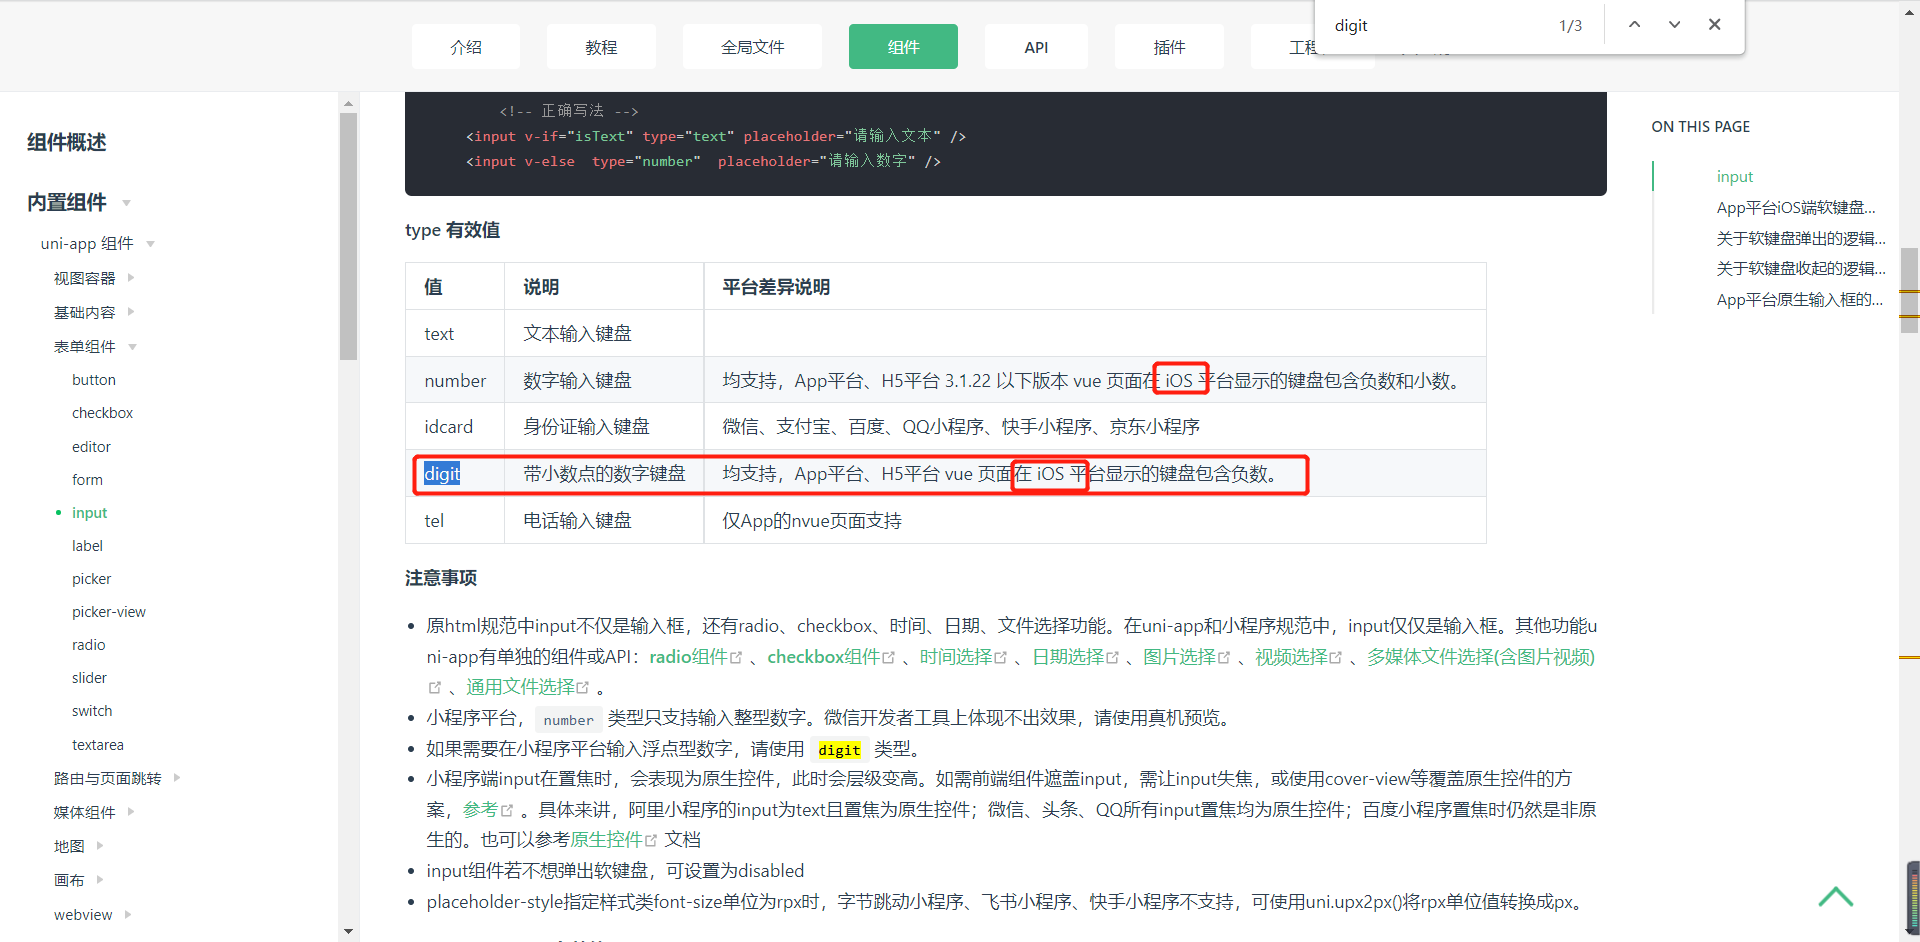Open the 插件 navigation tab

tap(1168, 46)
